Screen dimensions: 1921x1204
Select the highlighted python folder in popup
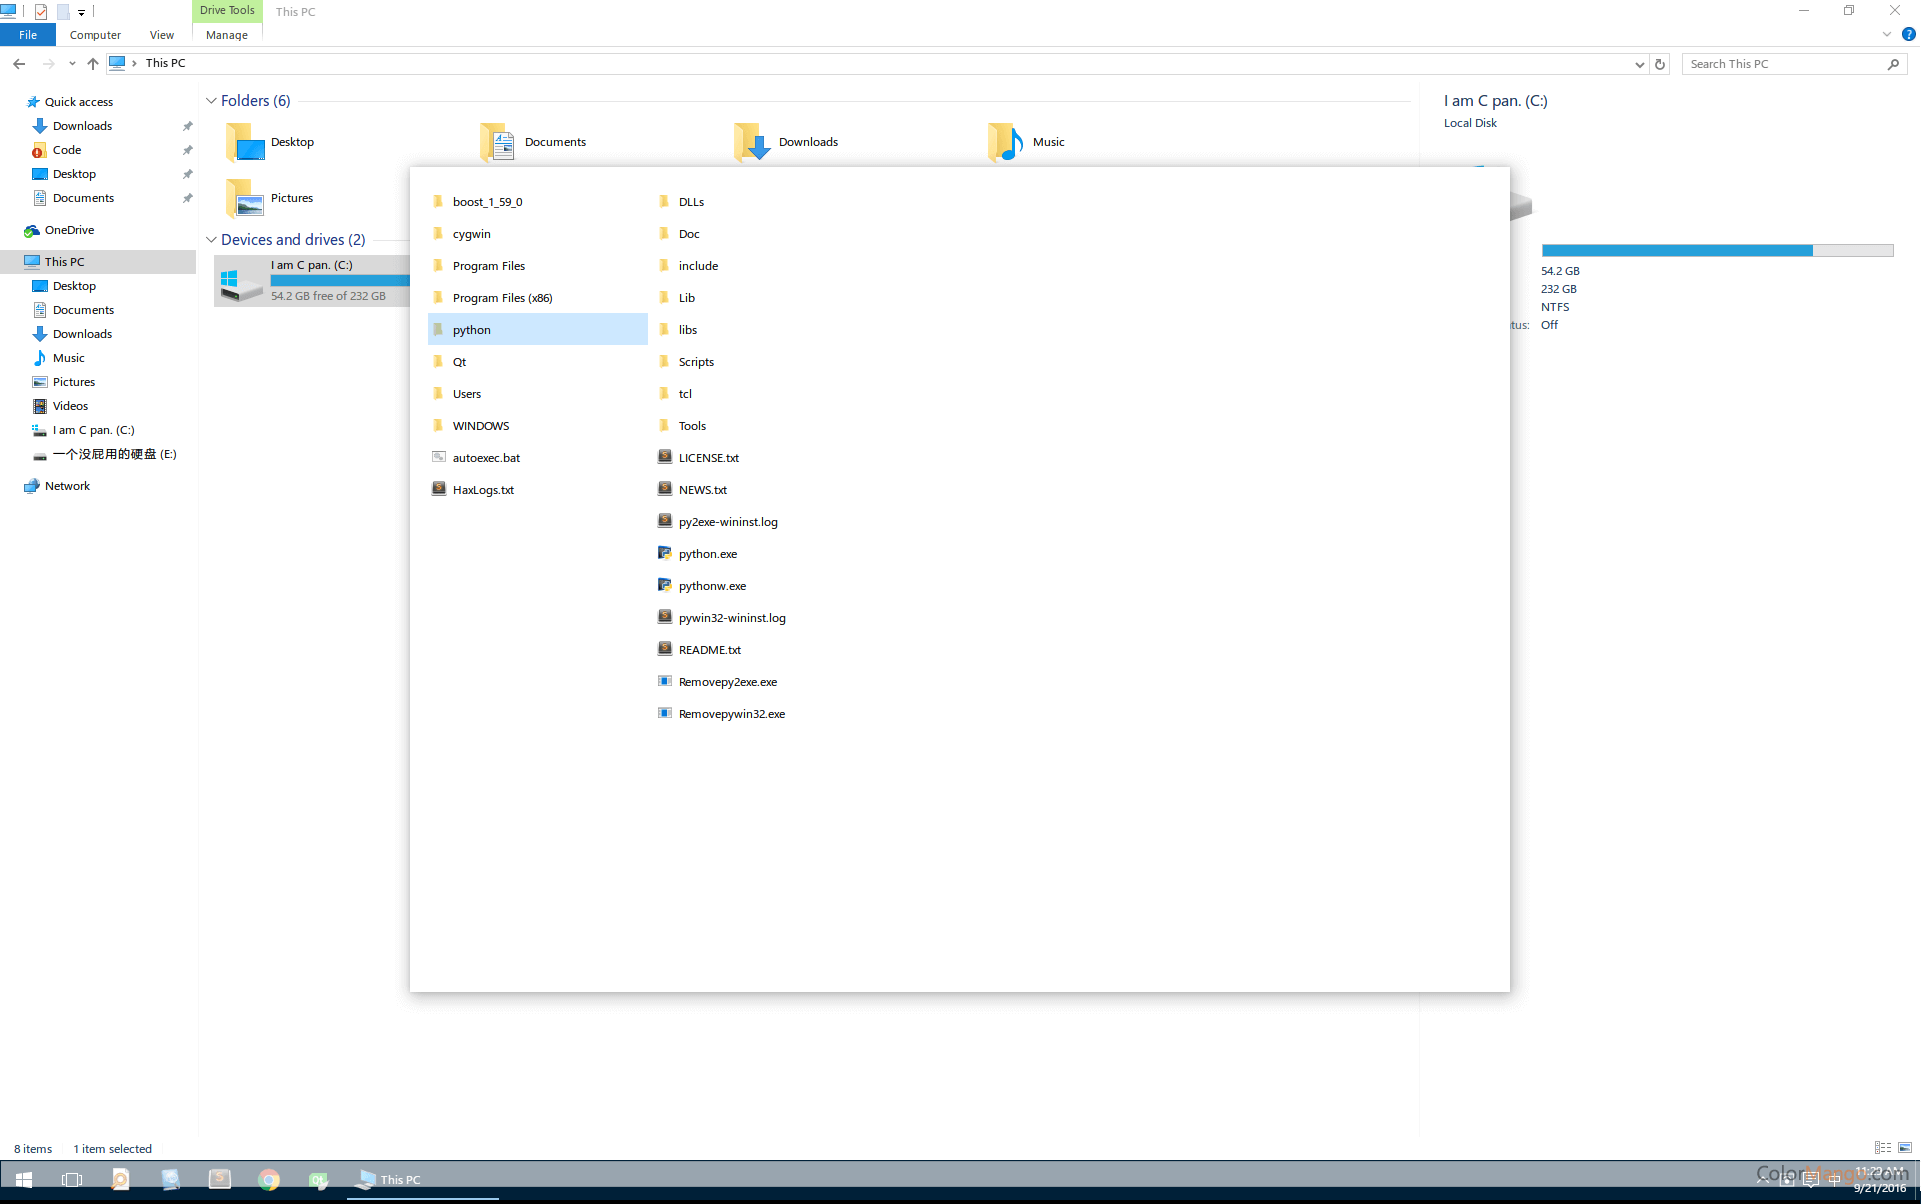[538, 330]
